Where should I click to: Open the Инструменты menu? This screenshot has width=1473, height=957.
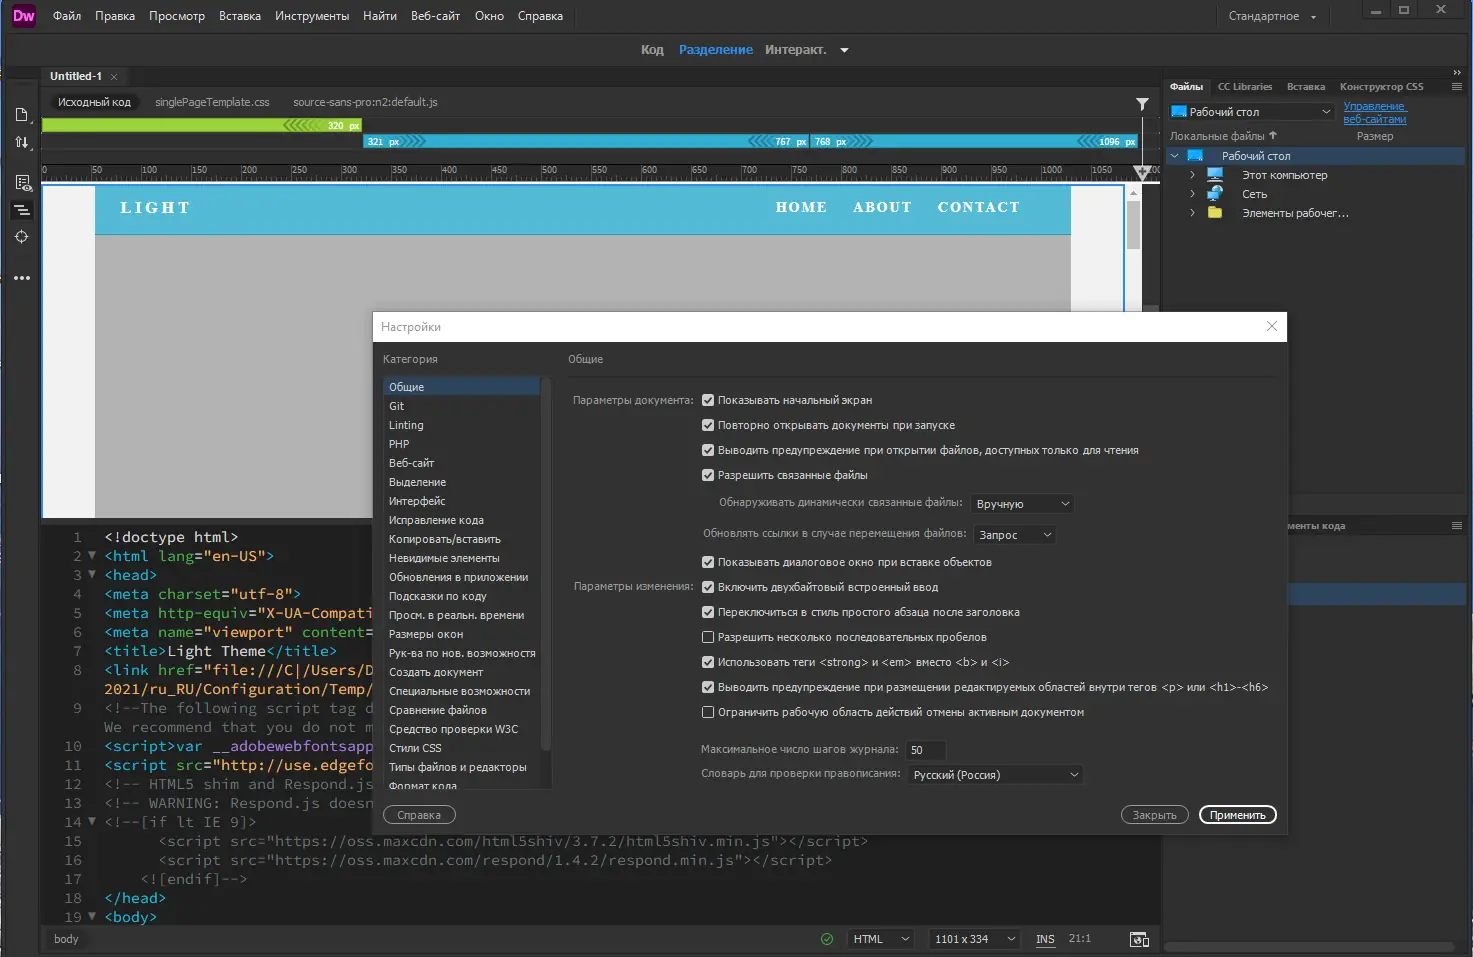[311, 15]
